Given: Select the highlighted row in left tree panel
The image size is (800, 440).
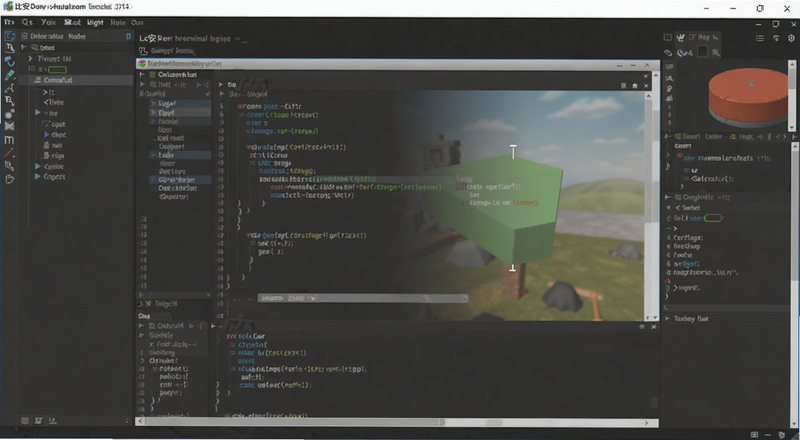Looking at the screenshot, I should click(76, 80).
